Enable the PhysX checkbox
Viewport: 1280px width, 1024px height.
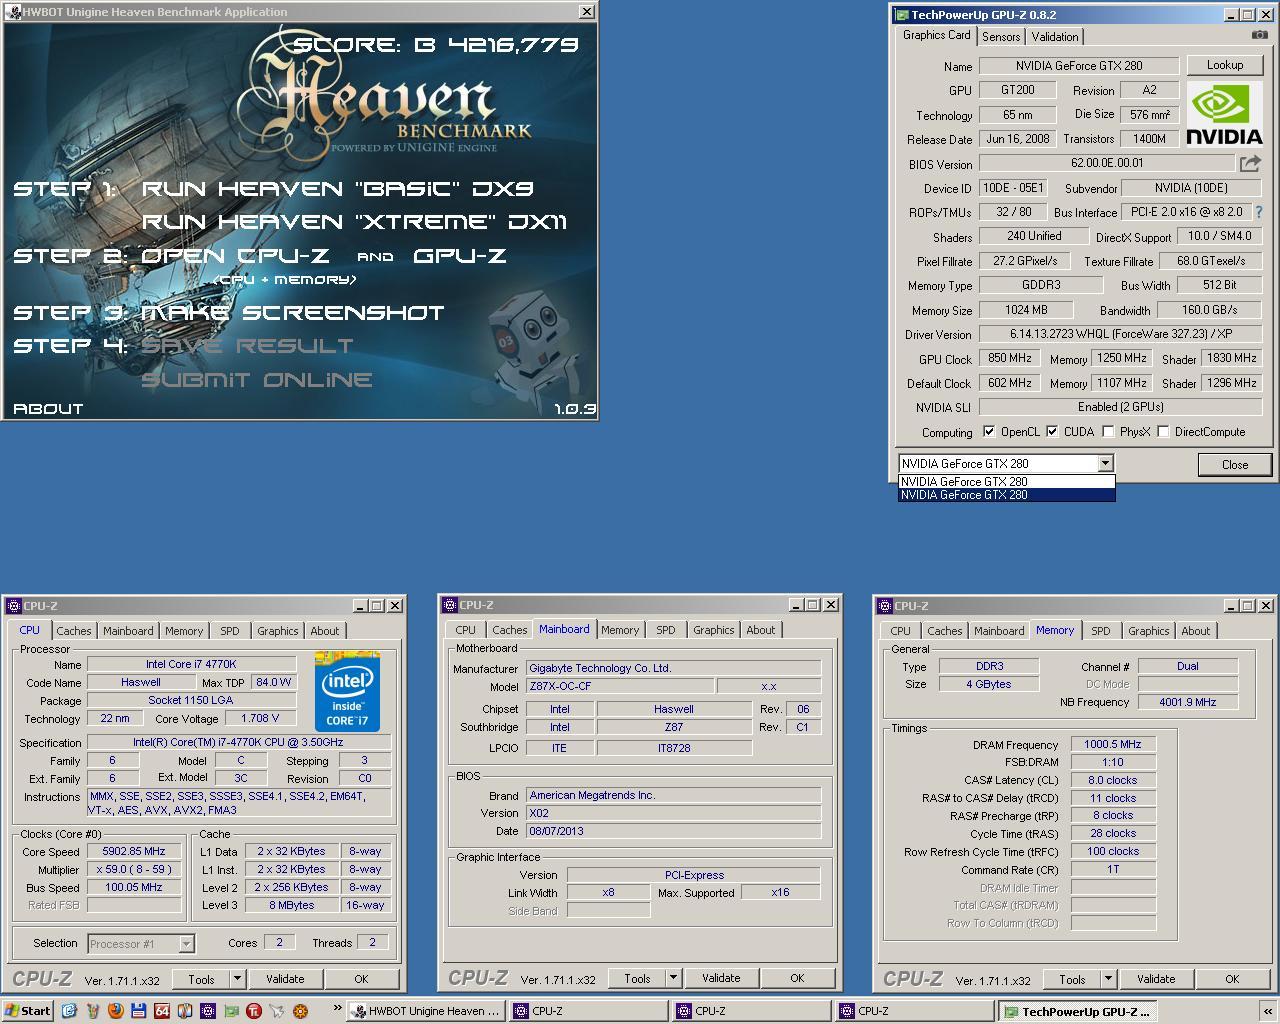[1108, 432]
